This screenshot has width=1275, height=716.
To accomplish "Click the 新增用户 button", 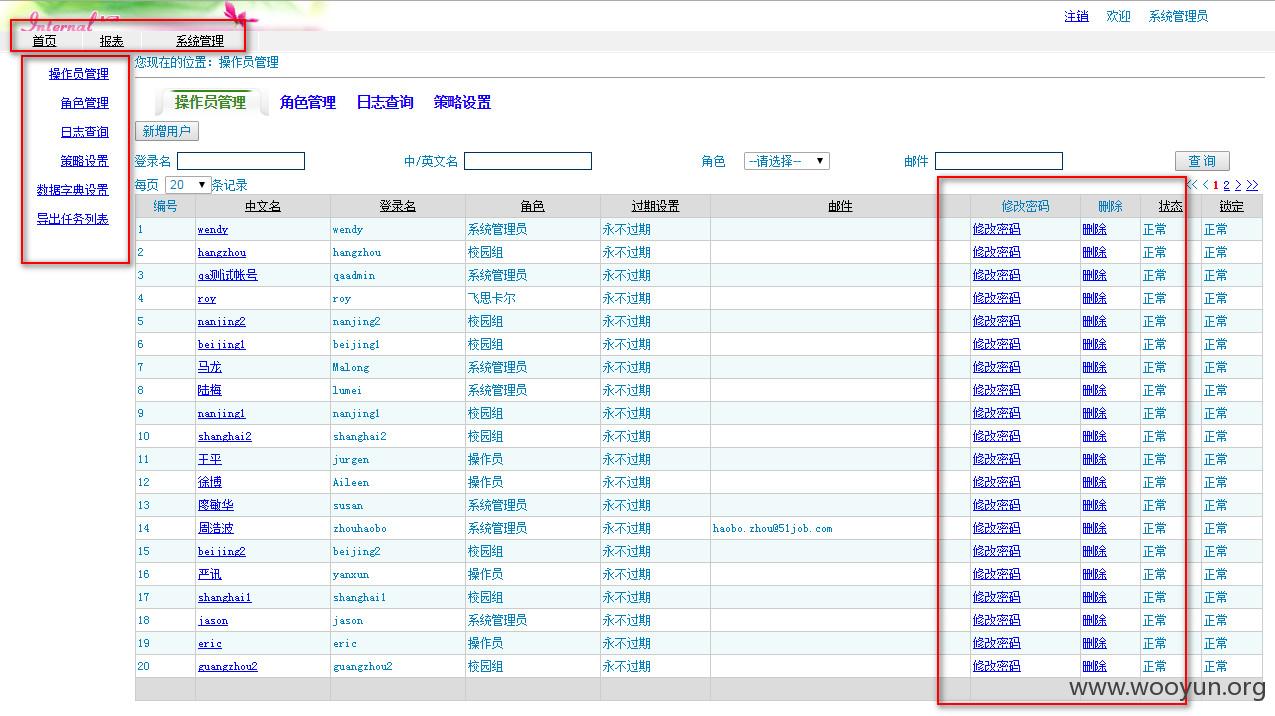I will [x=167, y=131].
